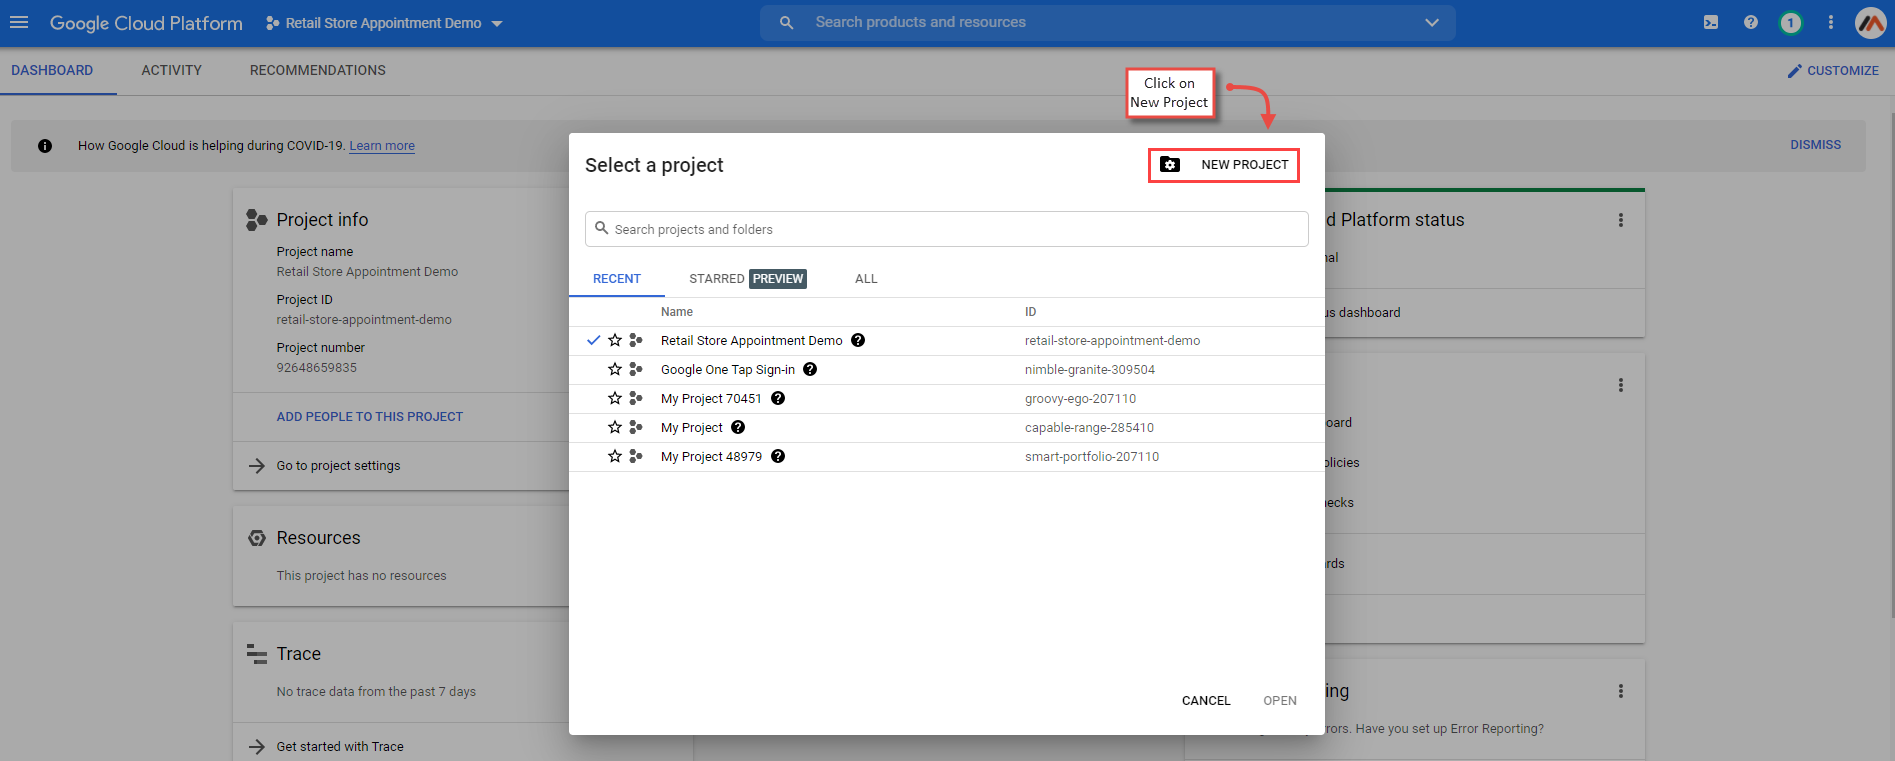The width and height of the screenshot is (1895, 761).
Task: Click the Resources card icon
Action: pos(257,538)
